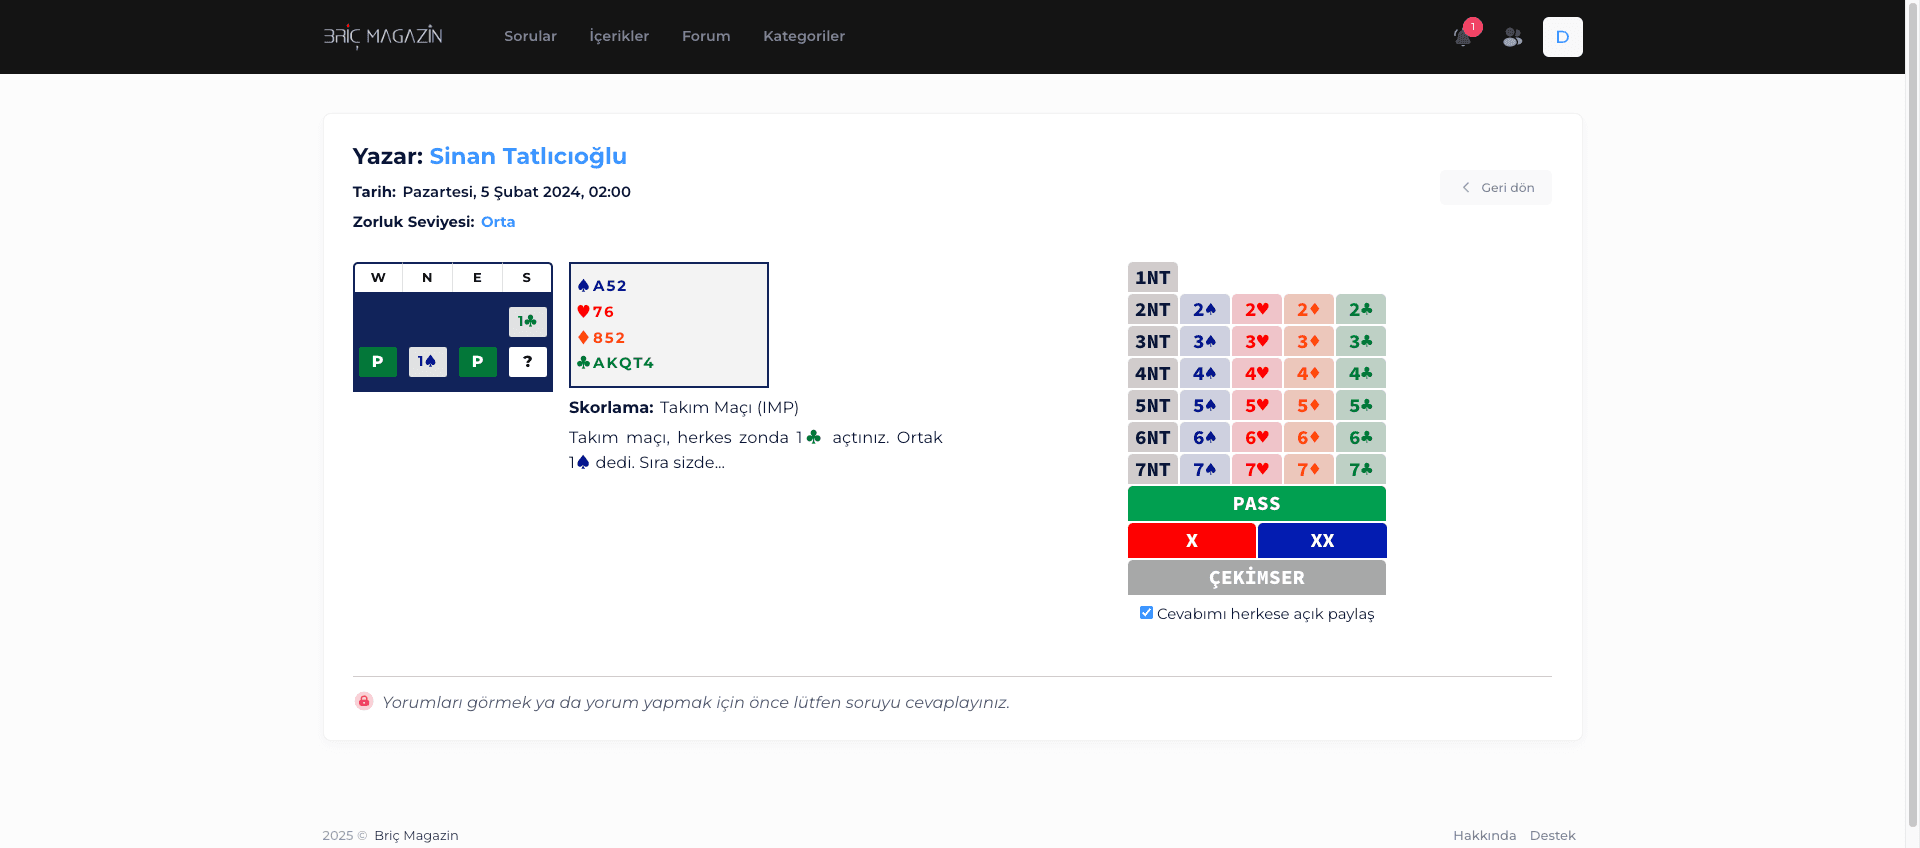Select the 2 diamonds bid
1920x848 pixels.
pyautogui.click(x=1309, y=309)
